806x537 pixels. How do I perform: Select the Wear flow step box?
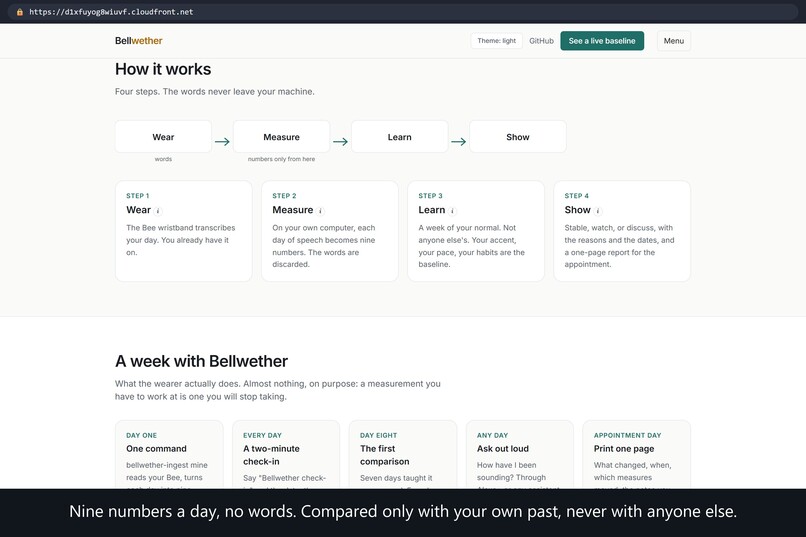[x=163, y=137]
